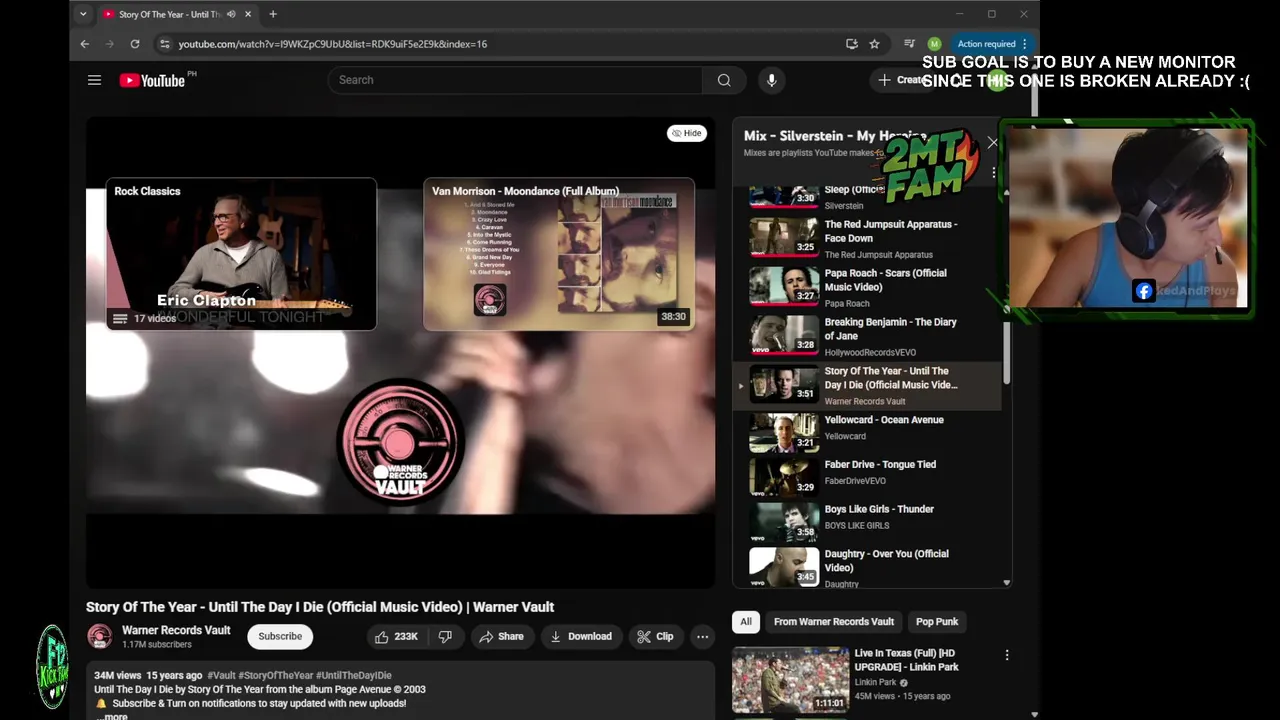Click the Warner Records Vault channel name
This screenshot has width=1280, height=720.
pos(176,630)
